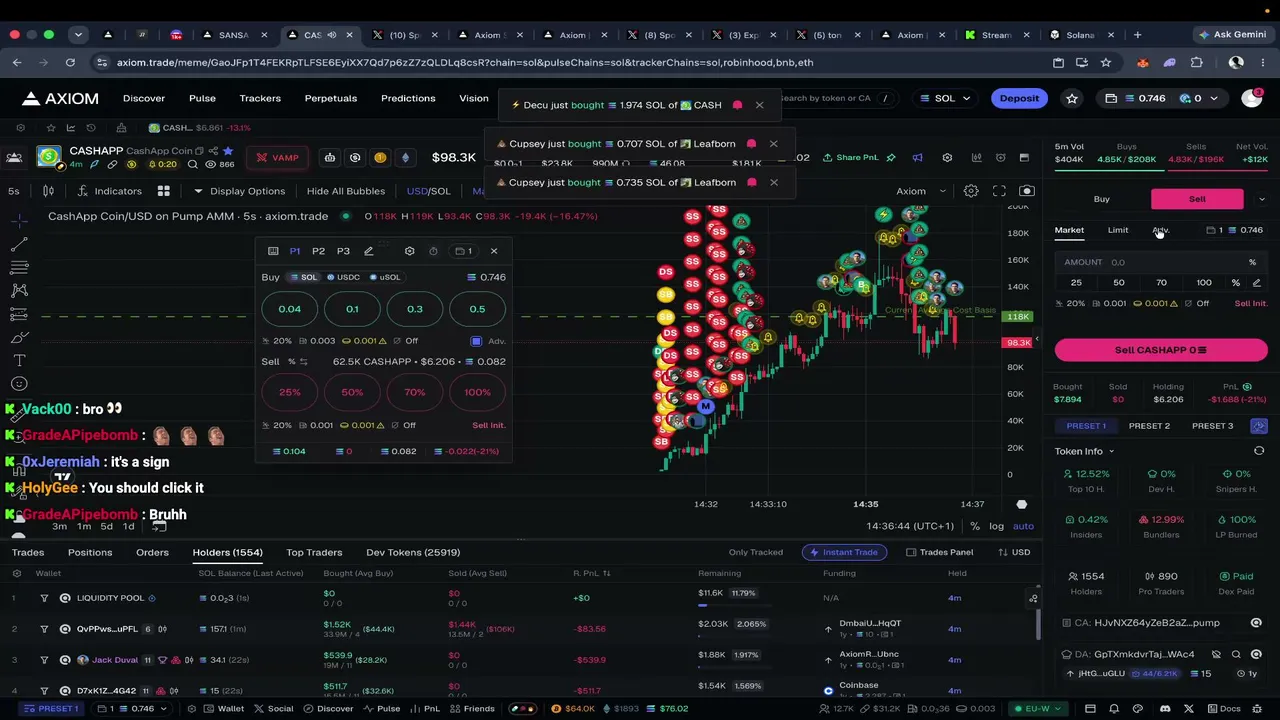The height and width of the screenshot is (720, 1280).
Task: Toggle the Instant Trade mode
Action: coord(843,552)
